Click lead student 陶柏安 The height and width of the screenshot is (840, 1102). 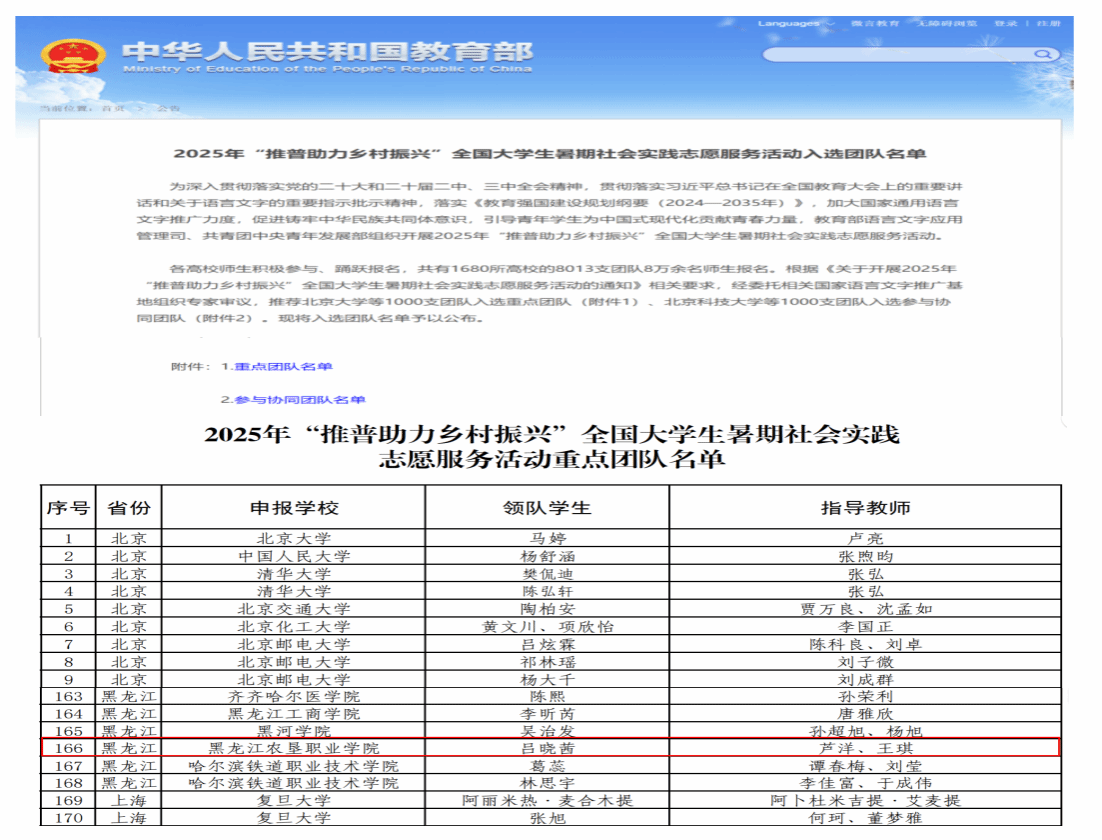[x=547, y=609]
